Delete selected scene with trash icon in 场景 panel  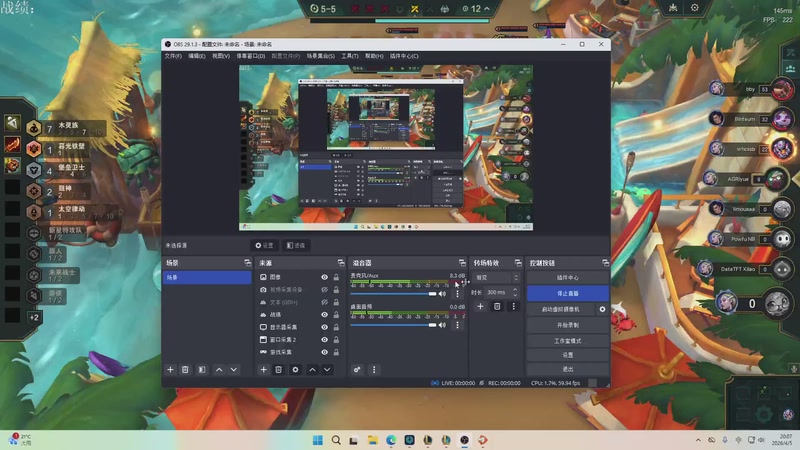[x=185, y=369]
